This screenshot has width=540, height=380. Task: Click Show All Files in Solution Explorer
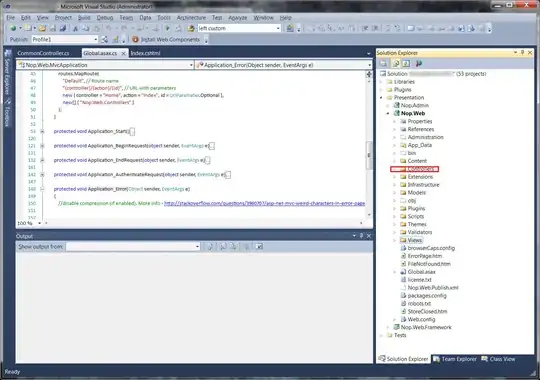click(x=396, y=63)
